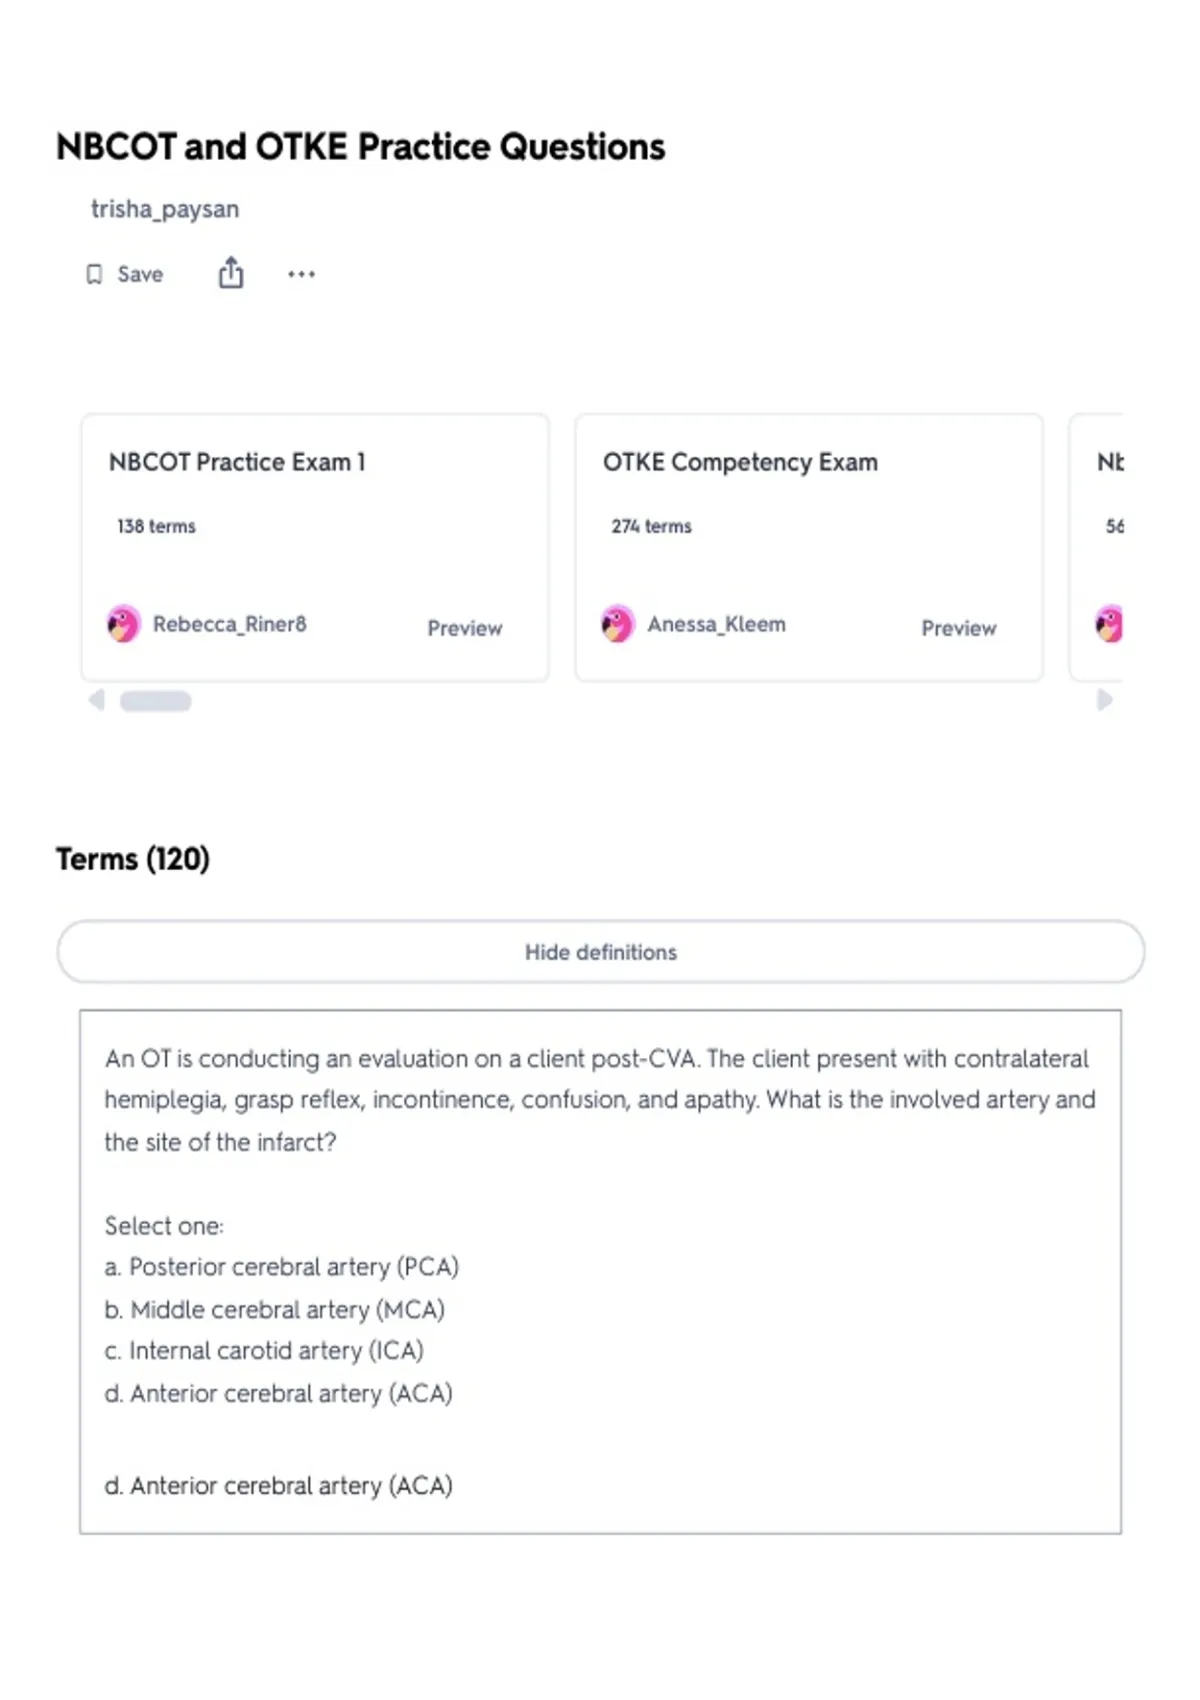Open Rebecca_Riner8 username link

tap(230, 624)
